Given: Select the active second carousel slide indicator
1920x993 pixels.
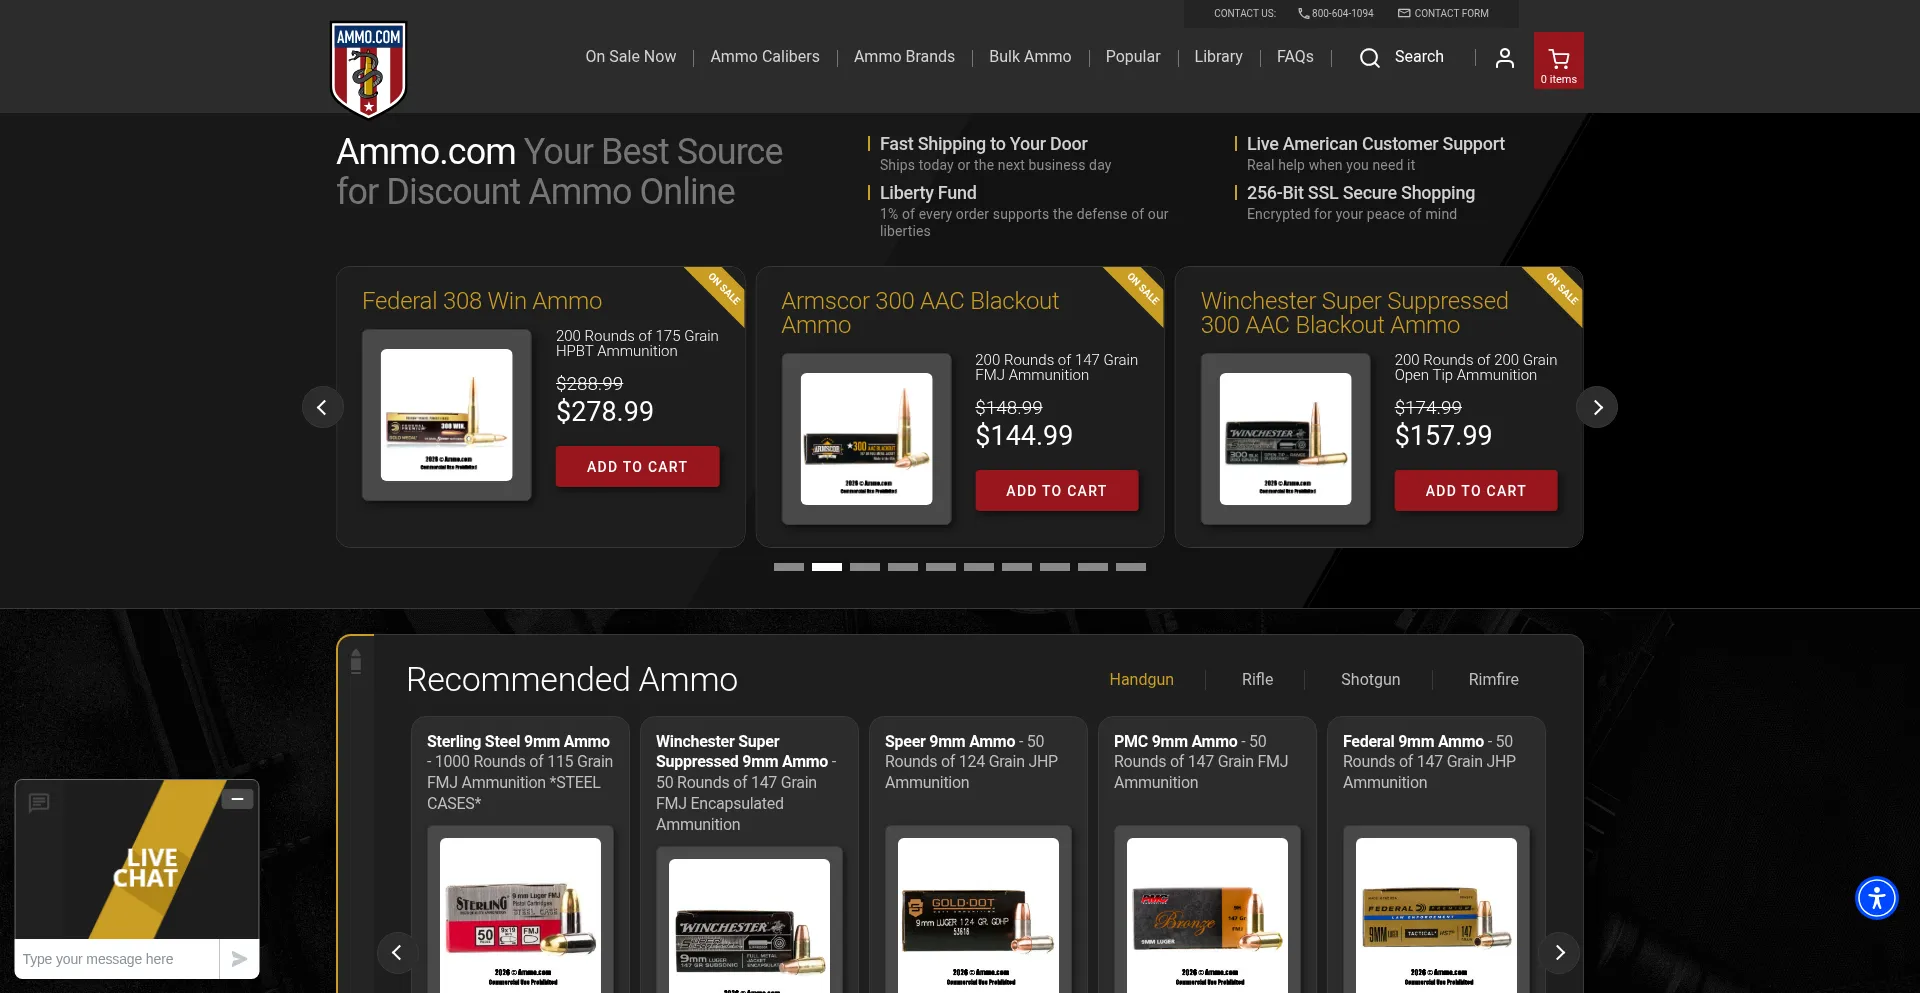Looking at the screenshot, I should coord(827,567).
